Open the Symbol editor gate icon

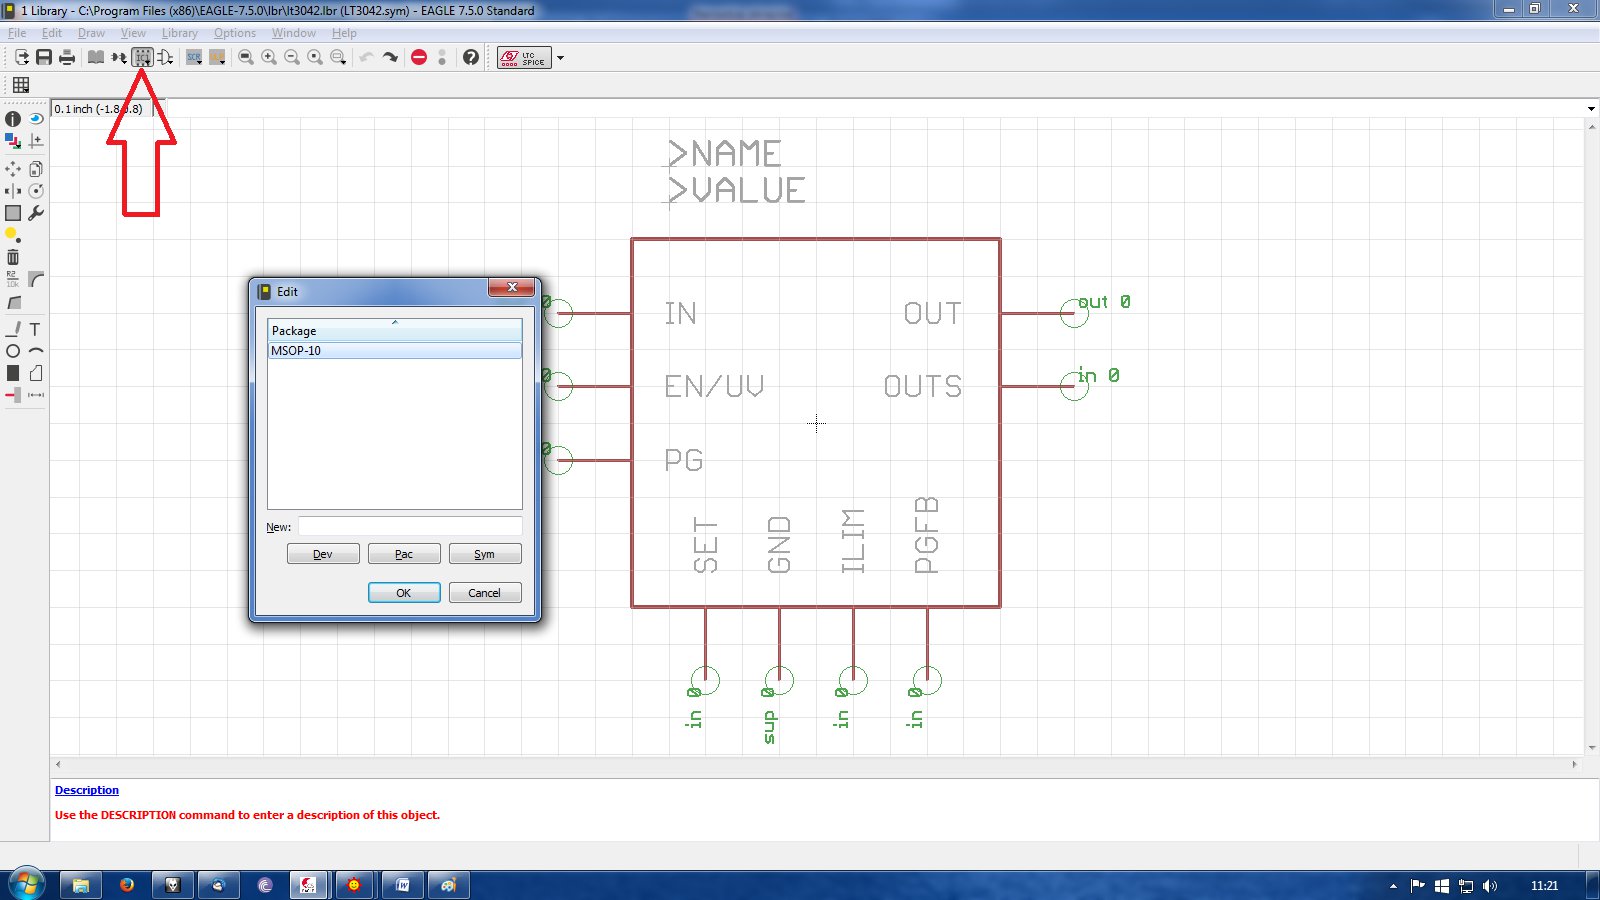tap(166, 57)
